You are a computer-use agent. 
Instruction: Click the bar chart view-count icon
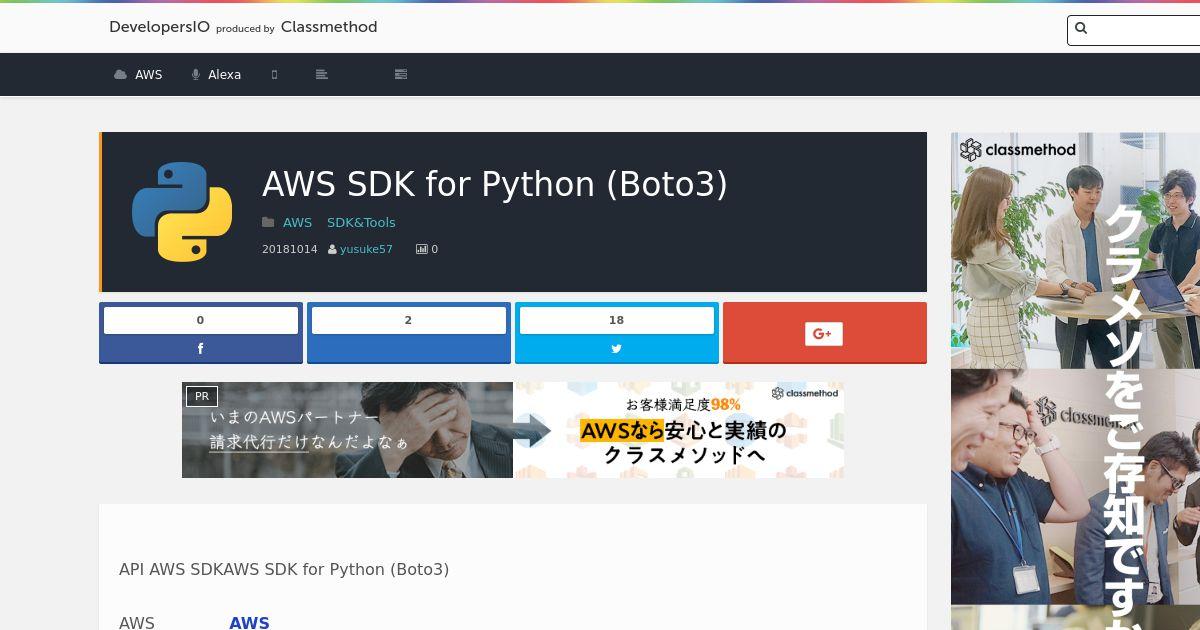(421, 249)
